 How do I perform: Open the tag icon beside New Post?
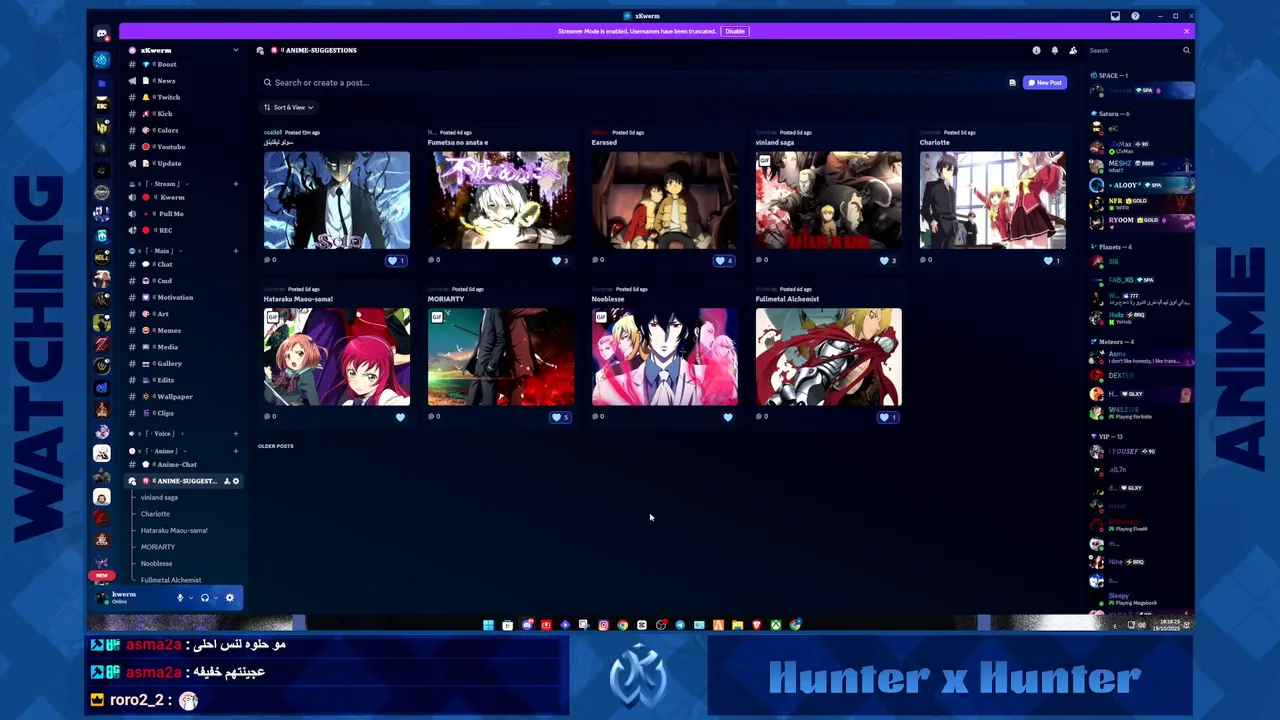(x=1012, y=83)
